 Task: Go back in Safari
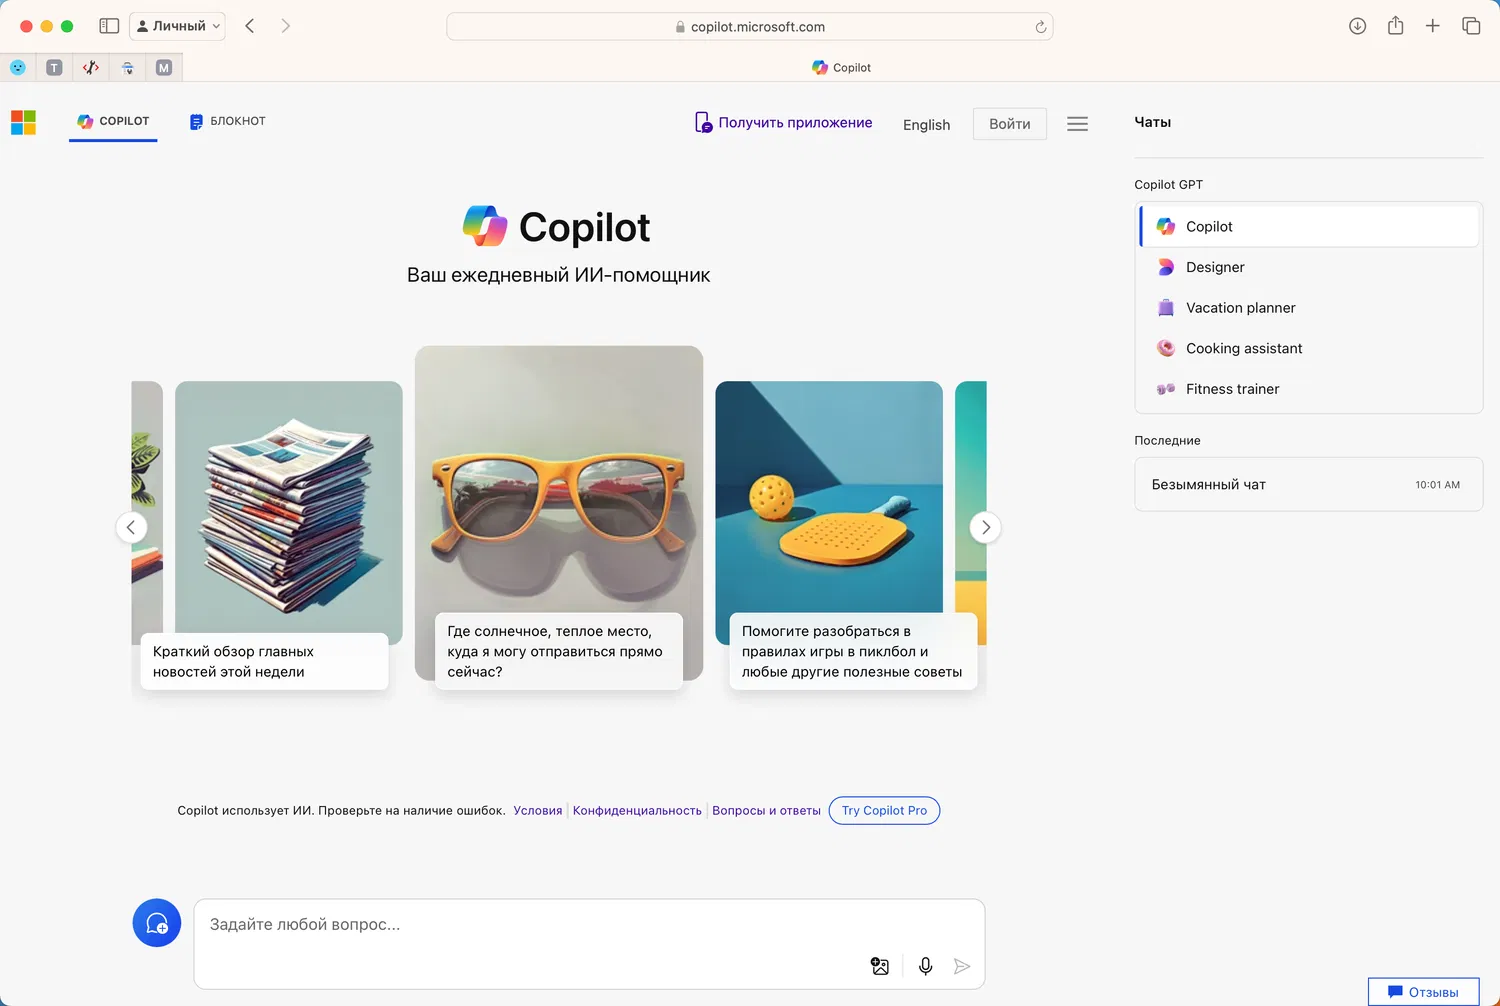click(x=250, y=26)
